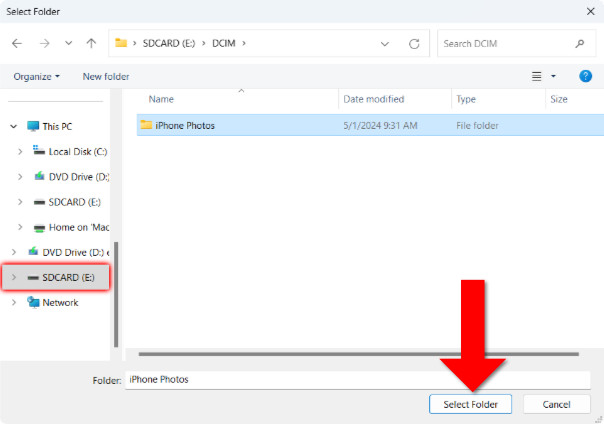This screenshot has width=604, height=424.
Task: Expand DVD Drive (D:) under This PC
Action: [20, 177]
